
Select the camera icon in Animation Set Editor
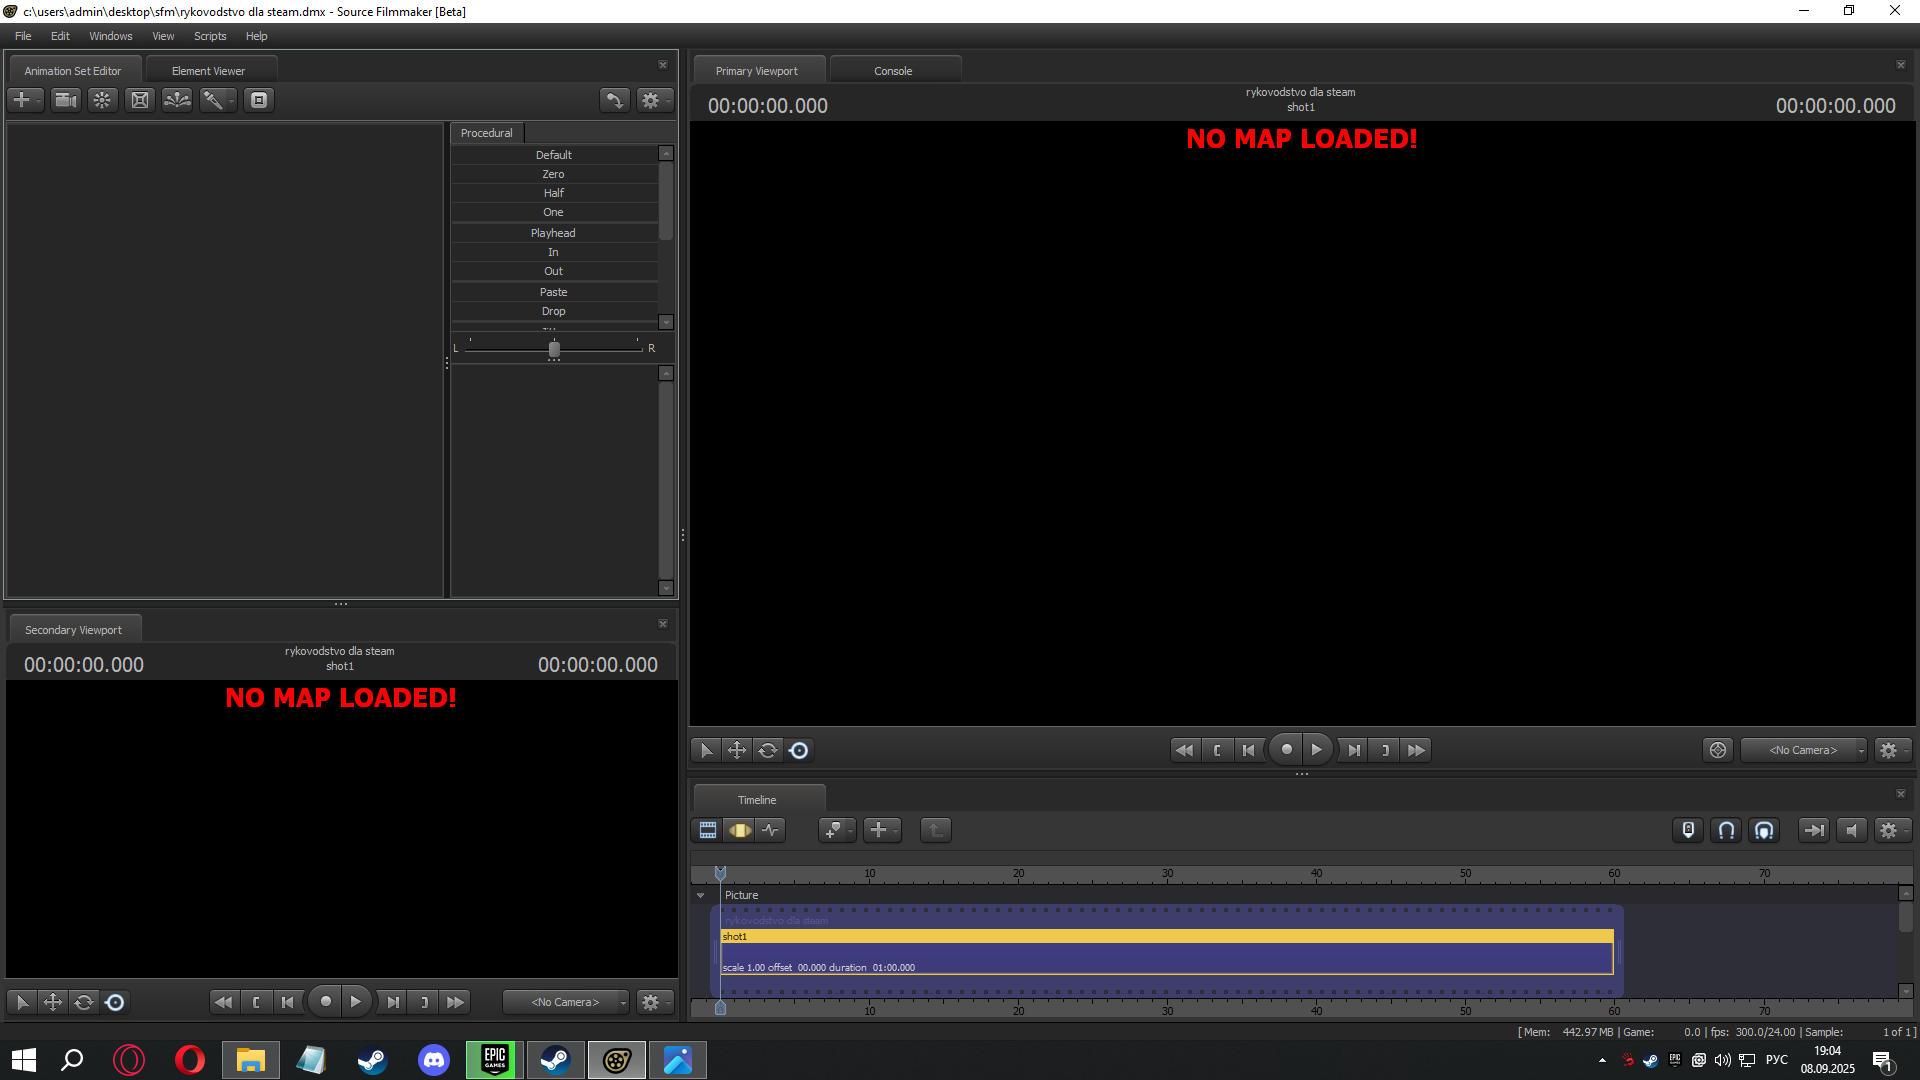pyautogui.click(x=66, y=100)
